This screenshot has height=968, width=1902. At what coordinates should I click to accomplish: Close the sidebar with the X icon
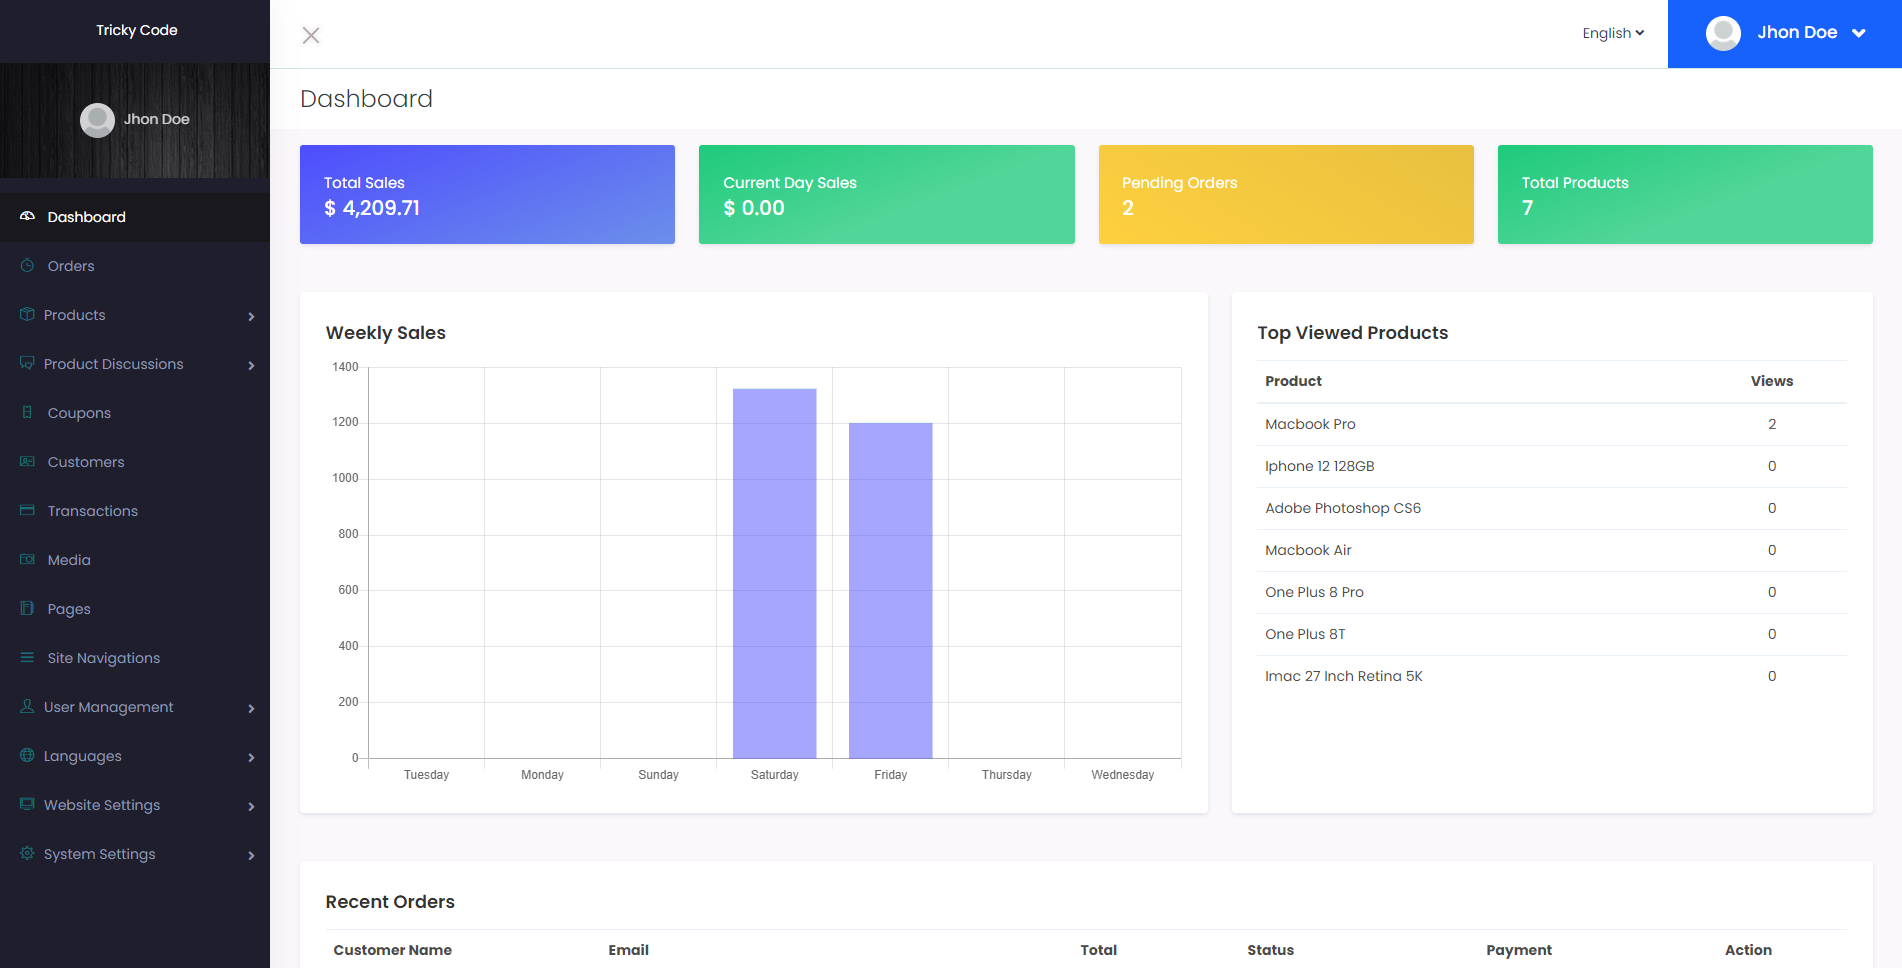(x=311, y=36)
